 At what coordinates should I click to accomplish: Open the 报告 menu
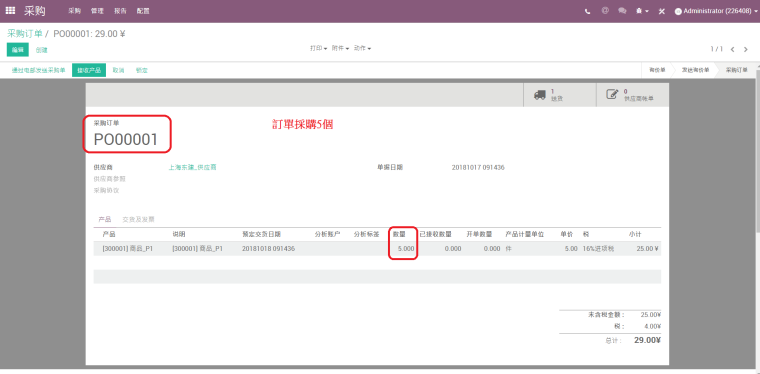(x=120, y=11)
